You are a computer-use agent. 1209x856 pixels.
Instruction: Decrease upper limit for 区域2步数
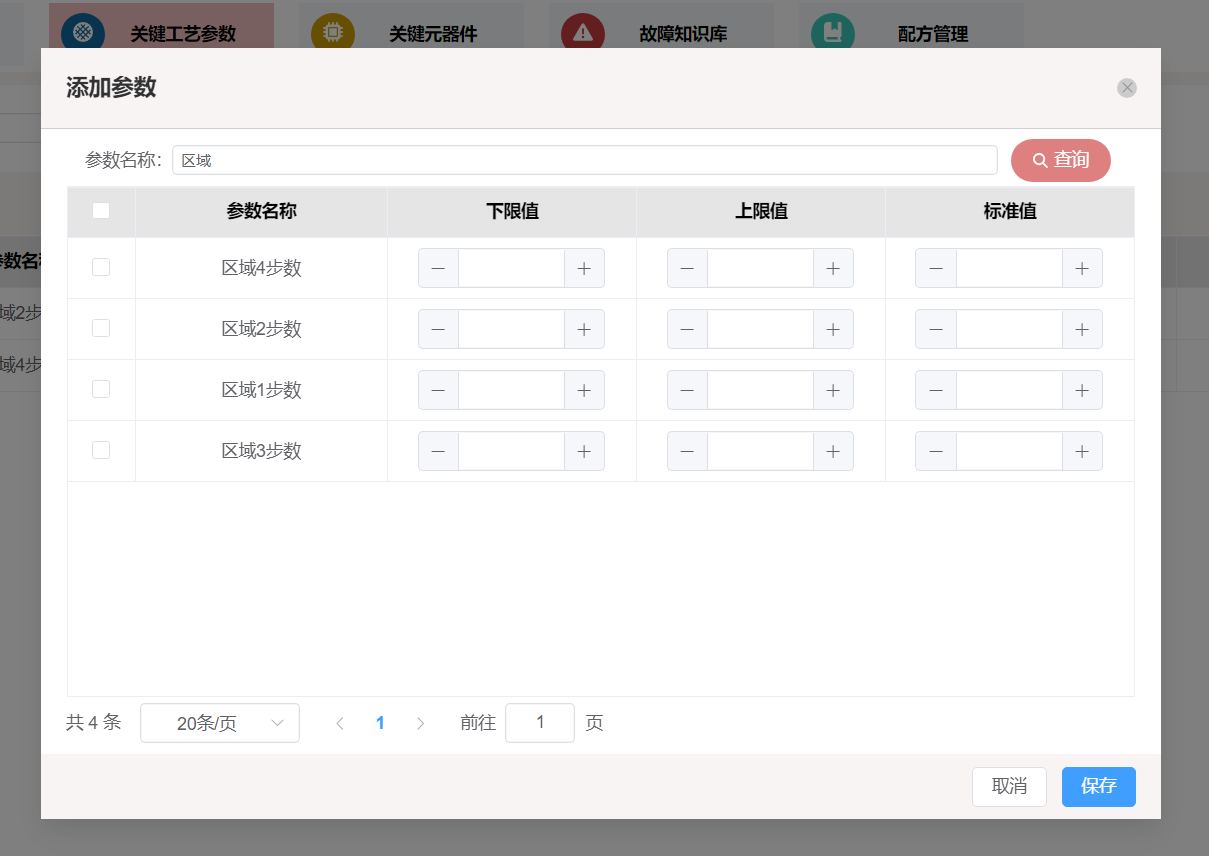(687, 329)
